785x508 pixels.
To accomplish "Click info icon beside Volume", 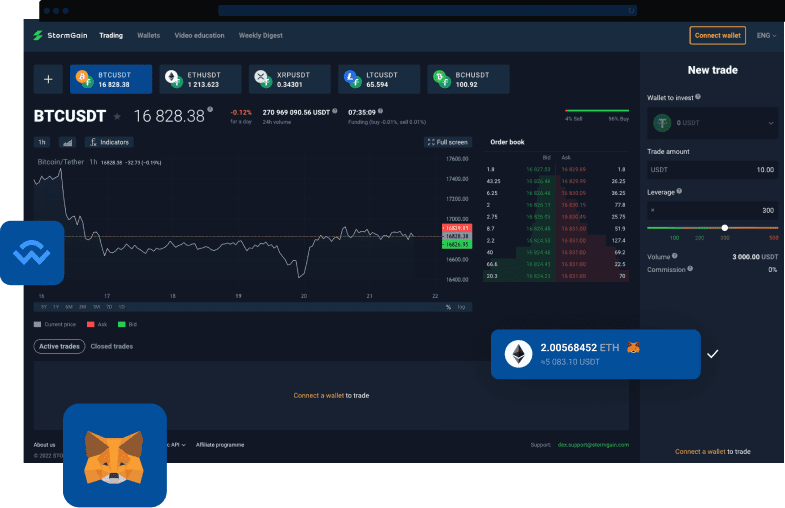I will point(674,256).
